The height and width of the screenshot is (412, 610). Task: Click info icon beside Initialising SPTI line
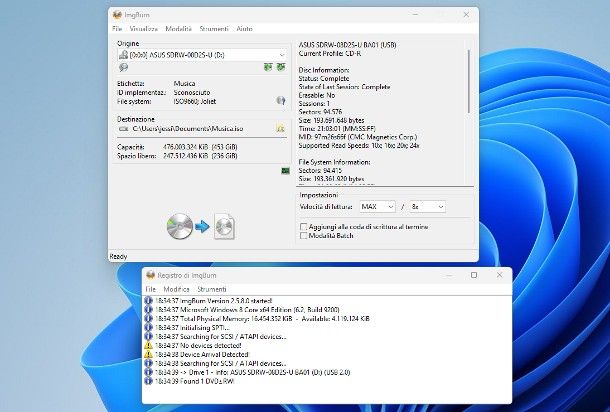pyautogui.click(x=148, y=328)
